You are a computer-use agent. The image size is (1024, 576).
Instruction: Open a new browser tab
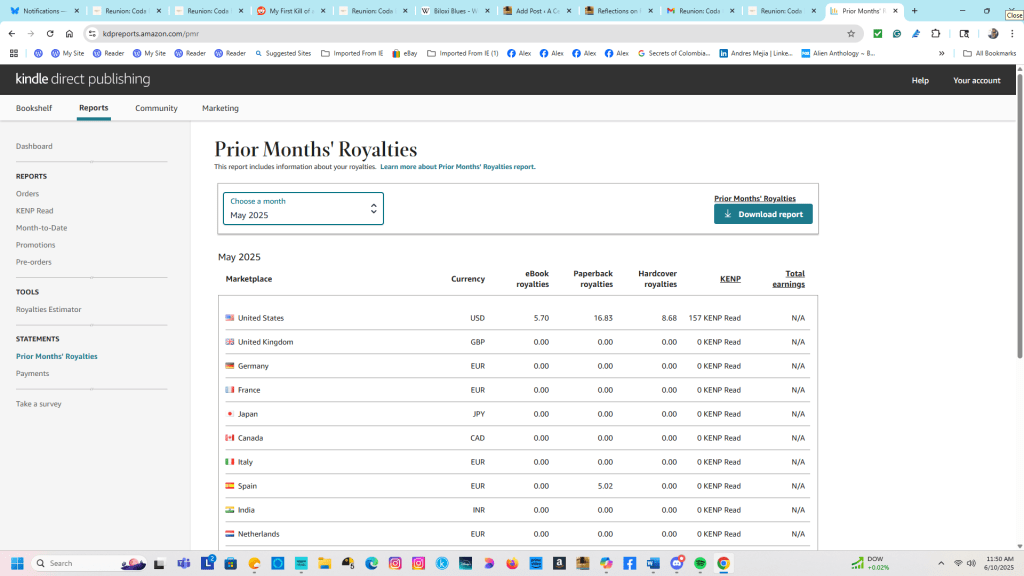pyautogui.click(x=914, y=11)
